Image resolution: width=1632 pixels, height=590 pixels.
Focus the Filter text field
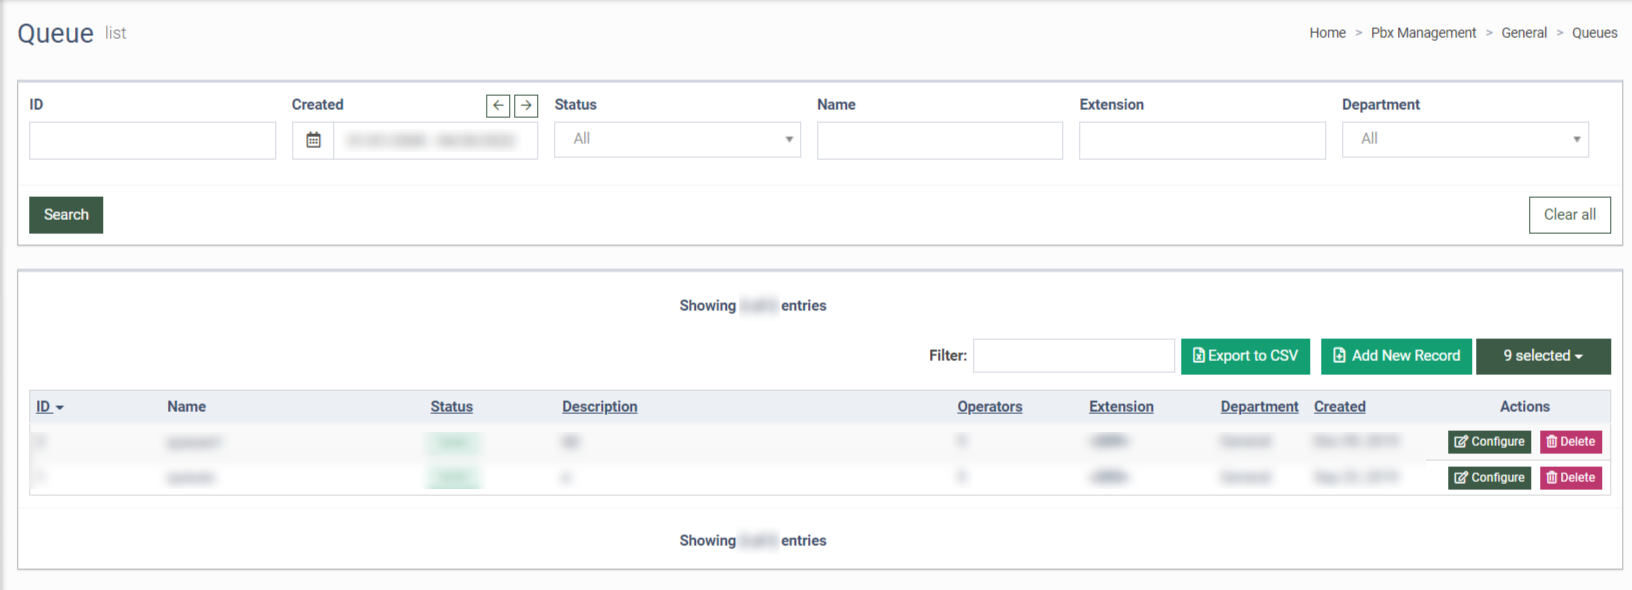pos(1073,356)
